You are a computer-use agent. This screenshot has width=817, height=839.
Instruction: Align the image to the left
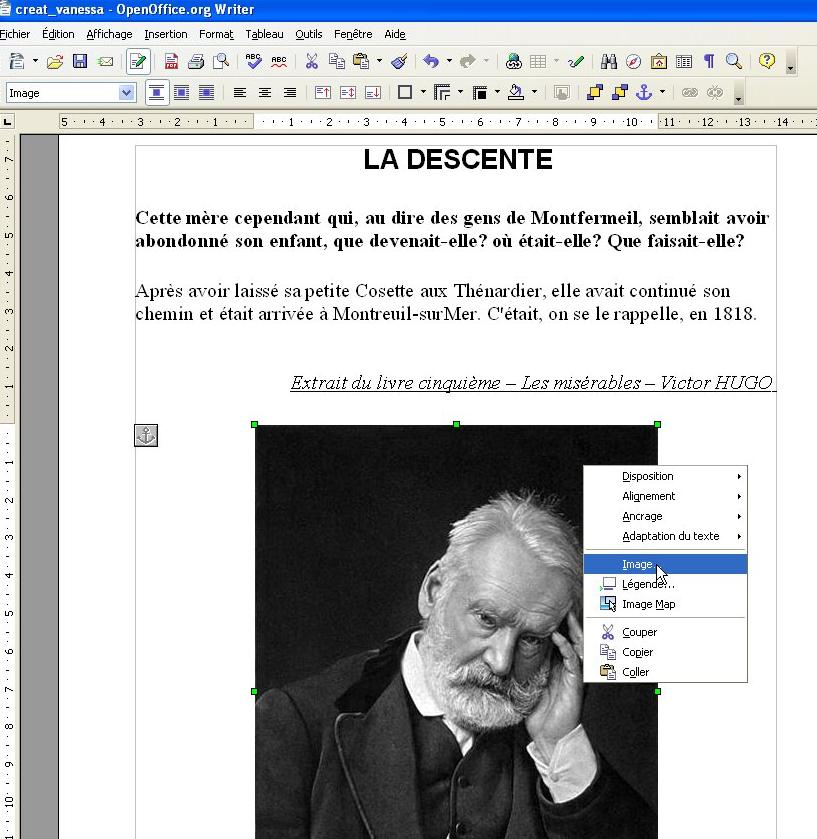point(240,93)
